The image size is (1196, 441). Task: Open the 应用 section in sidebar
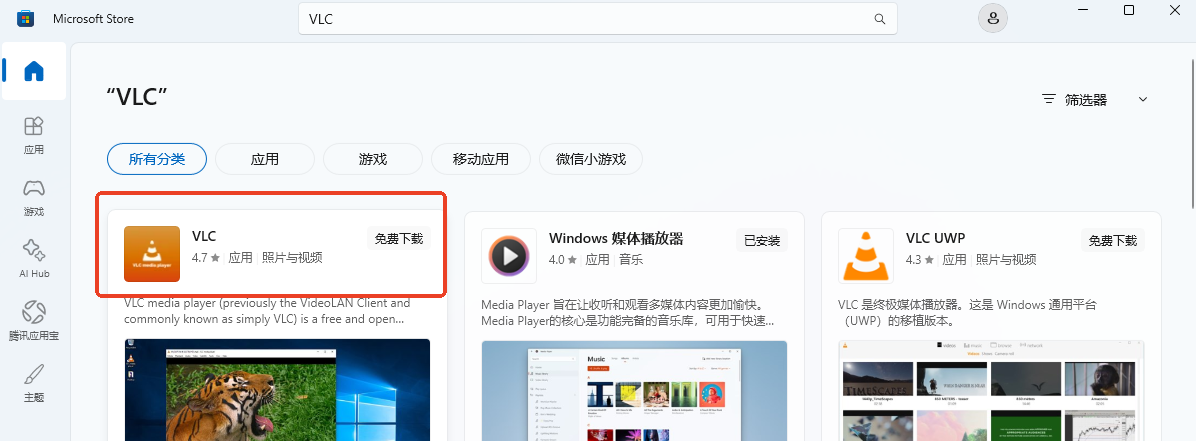pyautogui.click(x=34, y=135)
